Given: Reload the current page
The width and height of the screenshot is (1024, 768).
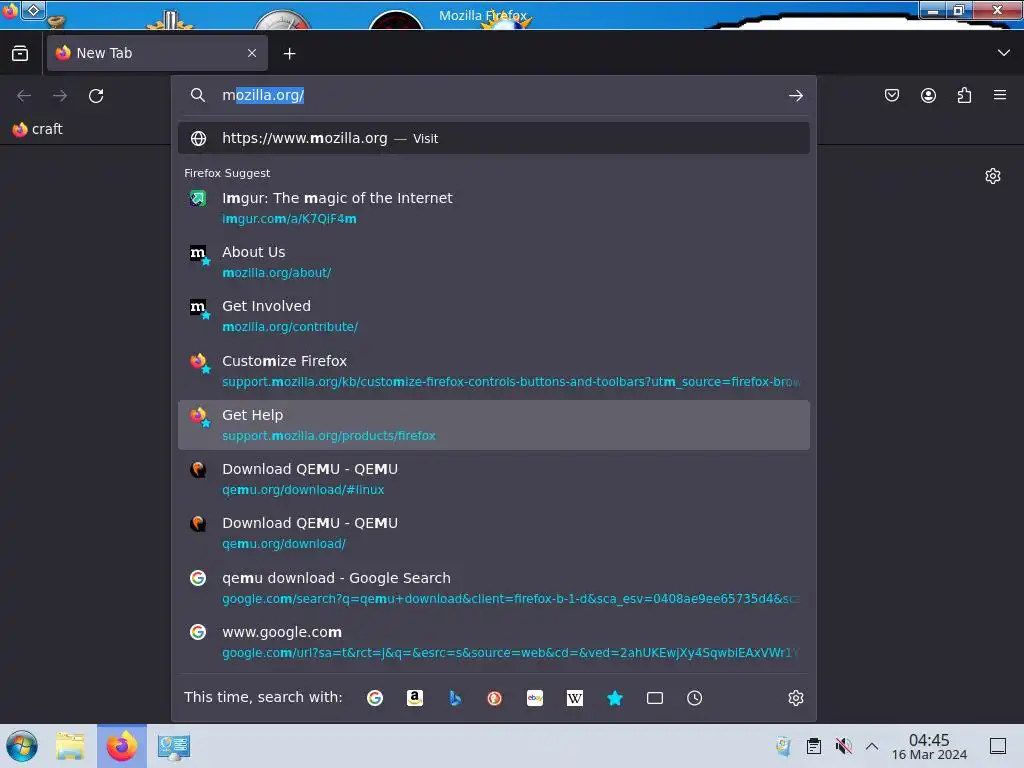Looking at the screenshot, I should coord(96,96).
